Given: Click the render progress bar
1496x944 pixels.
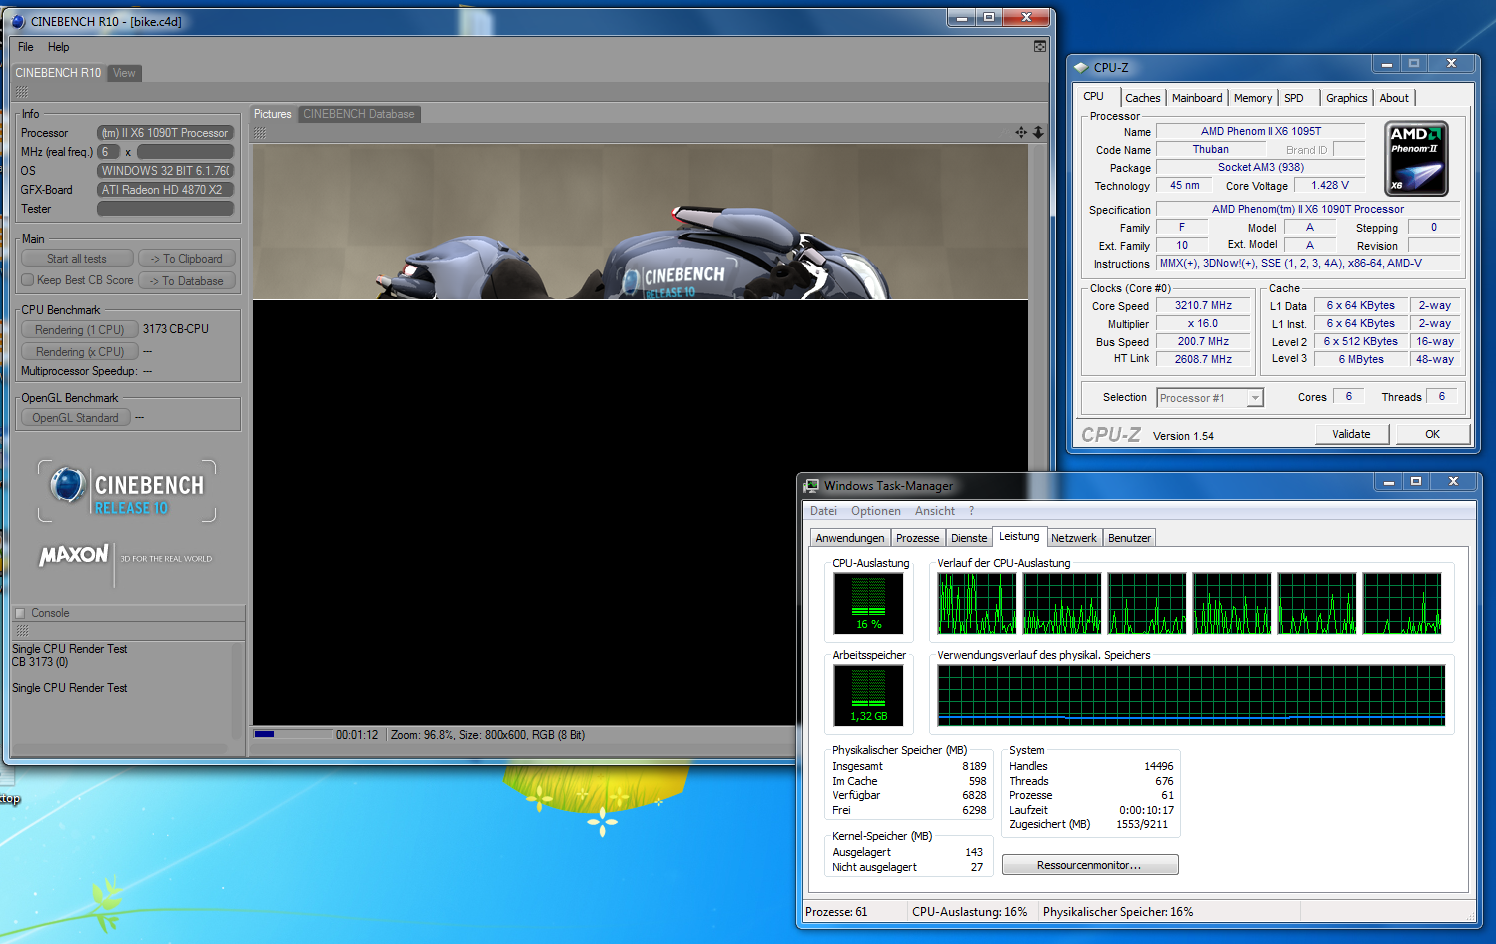Looking at the screenshot, I should 292,734.
